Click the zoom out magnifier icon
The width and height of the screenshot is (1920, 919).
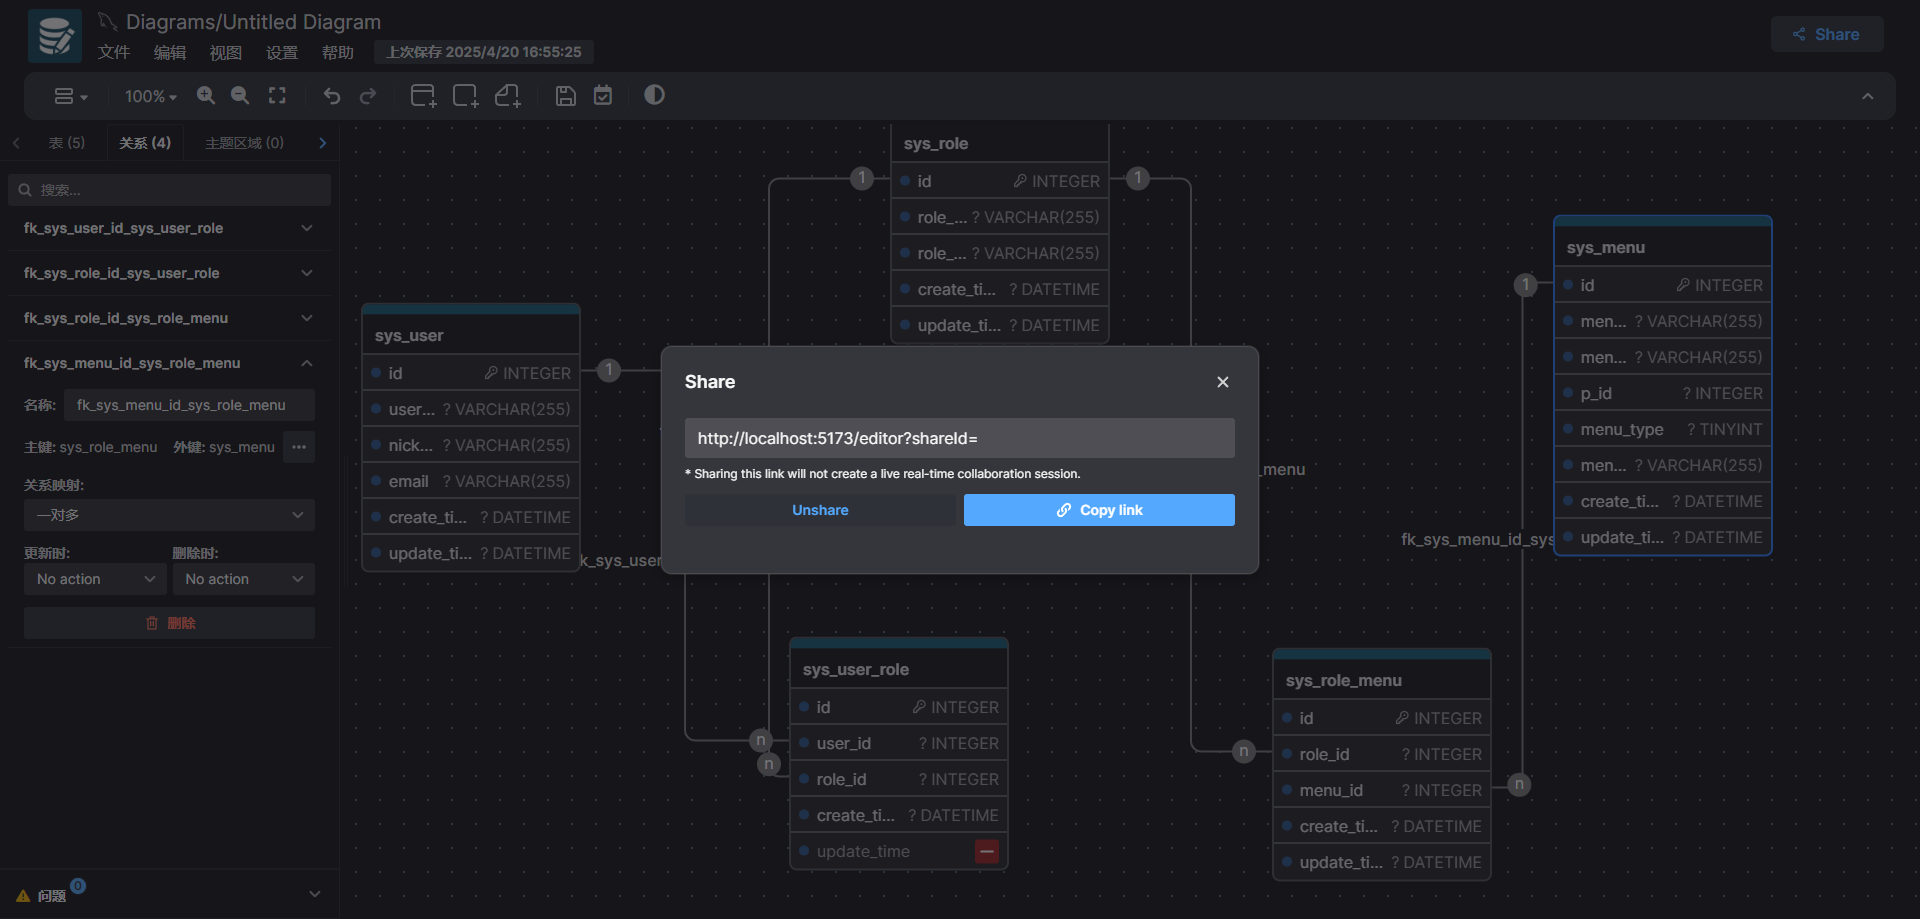240,96
